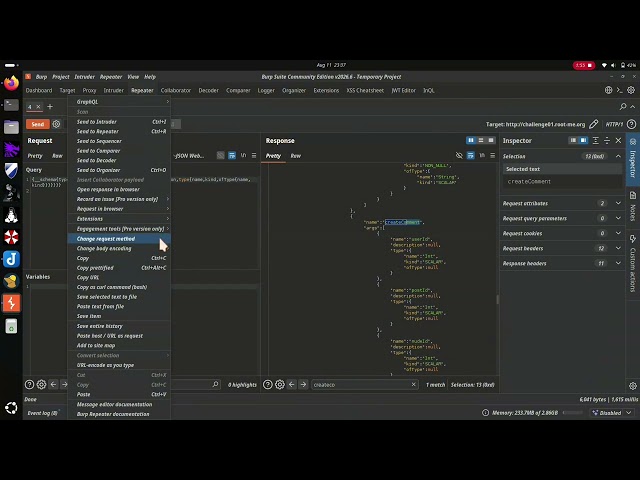Toggle request \n newline display
Viewport: 640px width, 480px height.
click(x=243, y=156)
